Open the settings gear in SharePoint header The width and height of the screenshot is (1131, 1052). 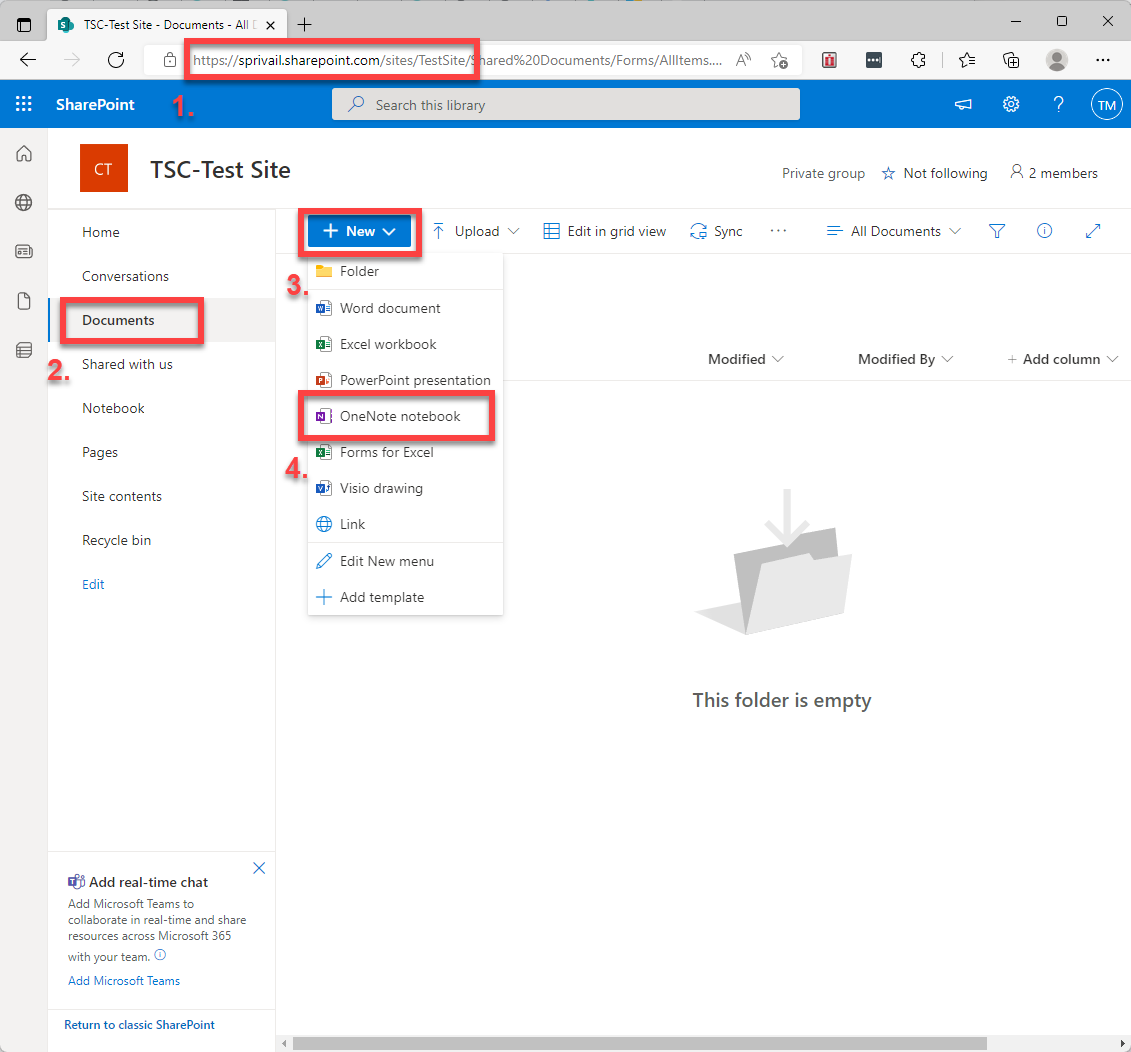coord(1011,104)
